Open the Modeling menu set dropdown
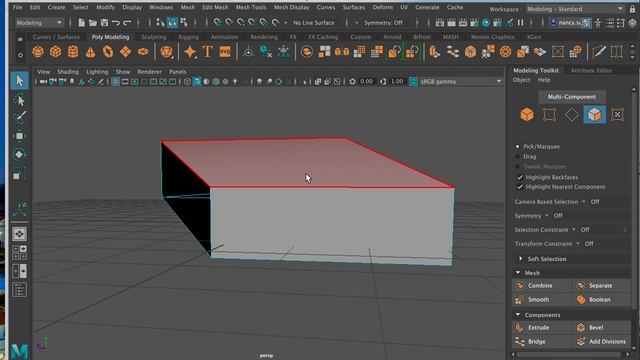 tap(39, 23)
